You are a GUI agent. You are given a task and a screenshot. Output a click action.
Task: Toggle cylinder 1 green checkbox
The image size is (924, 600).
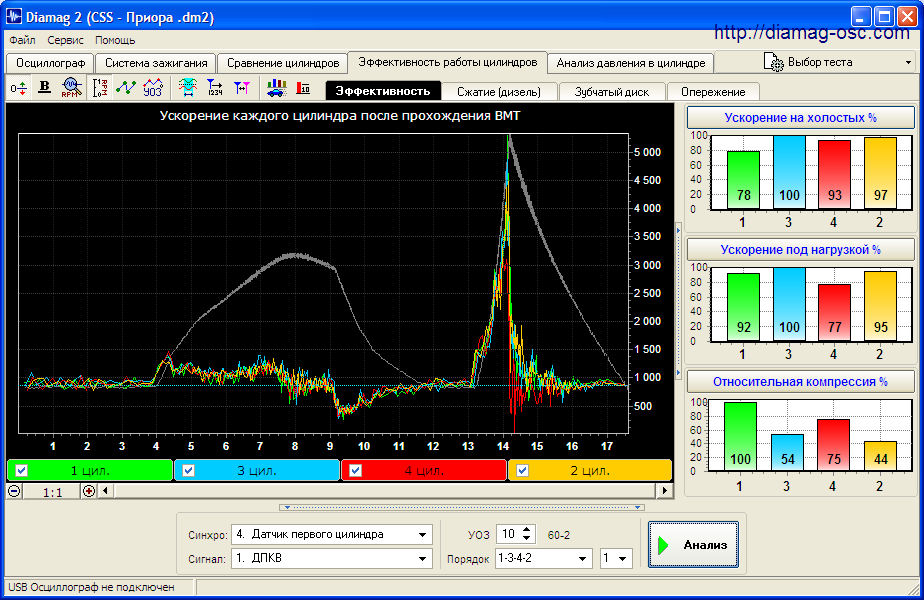pyautogui.click(x=21, y=470)
